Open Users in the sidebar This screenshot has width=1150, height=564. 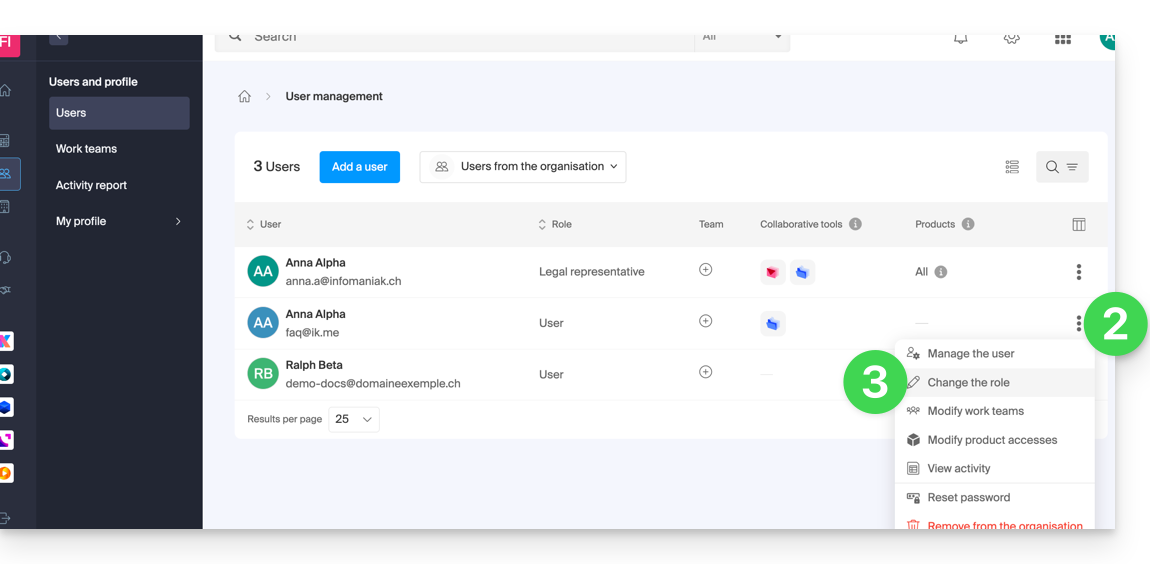(119, 113)
